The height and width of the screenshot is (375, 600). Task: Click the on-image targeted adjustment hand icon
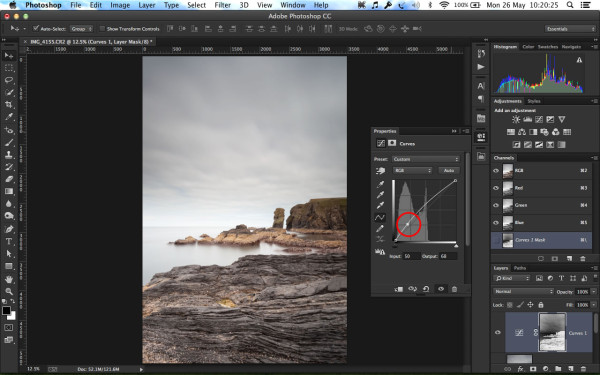coord(380,171)
